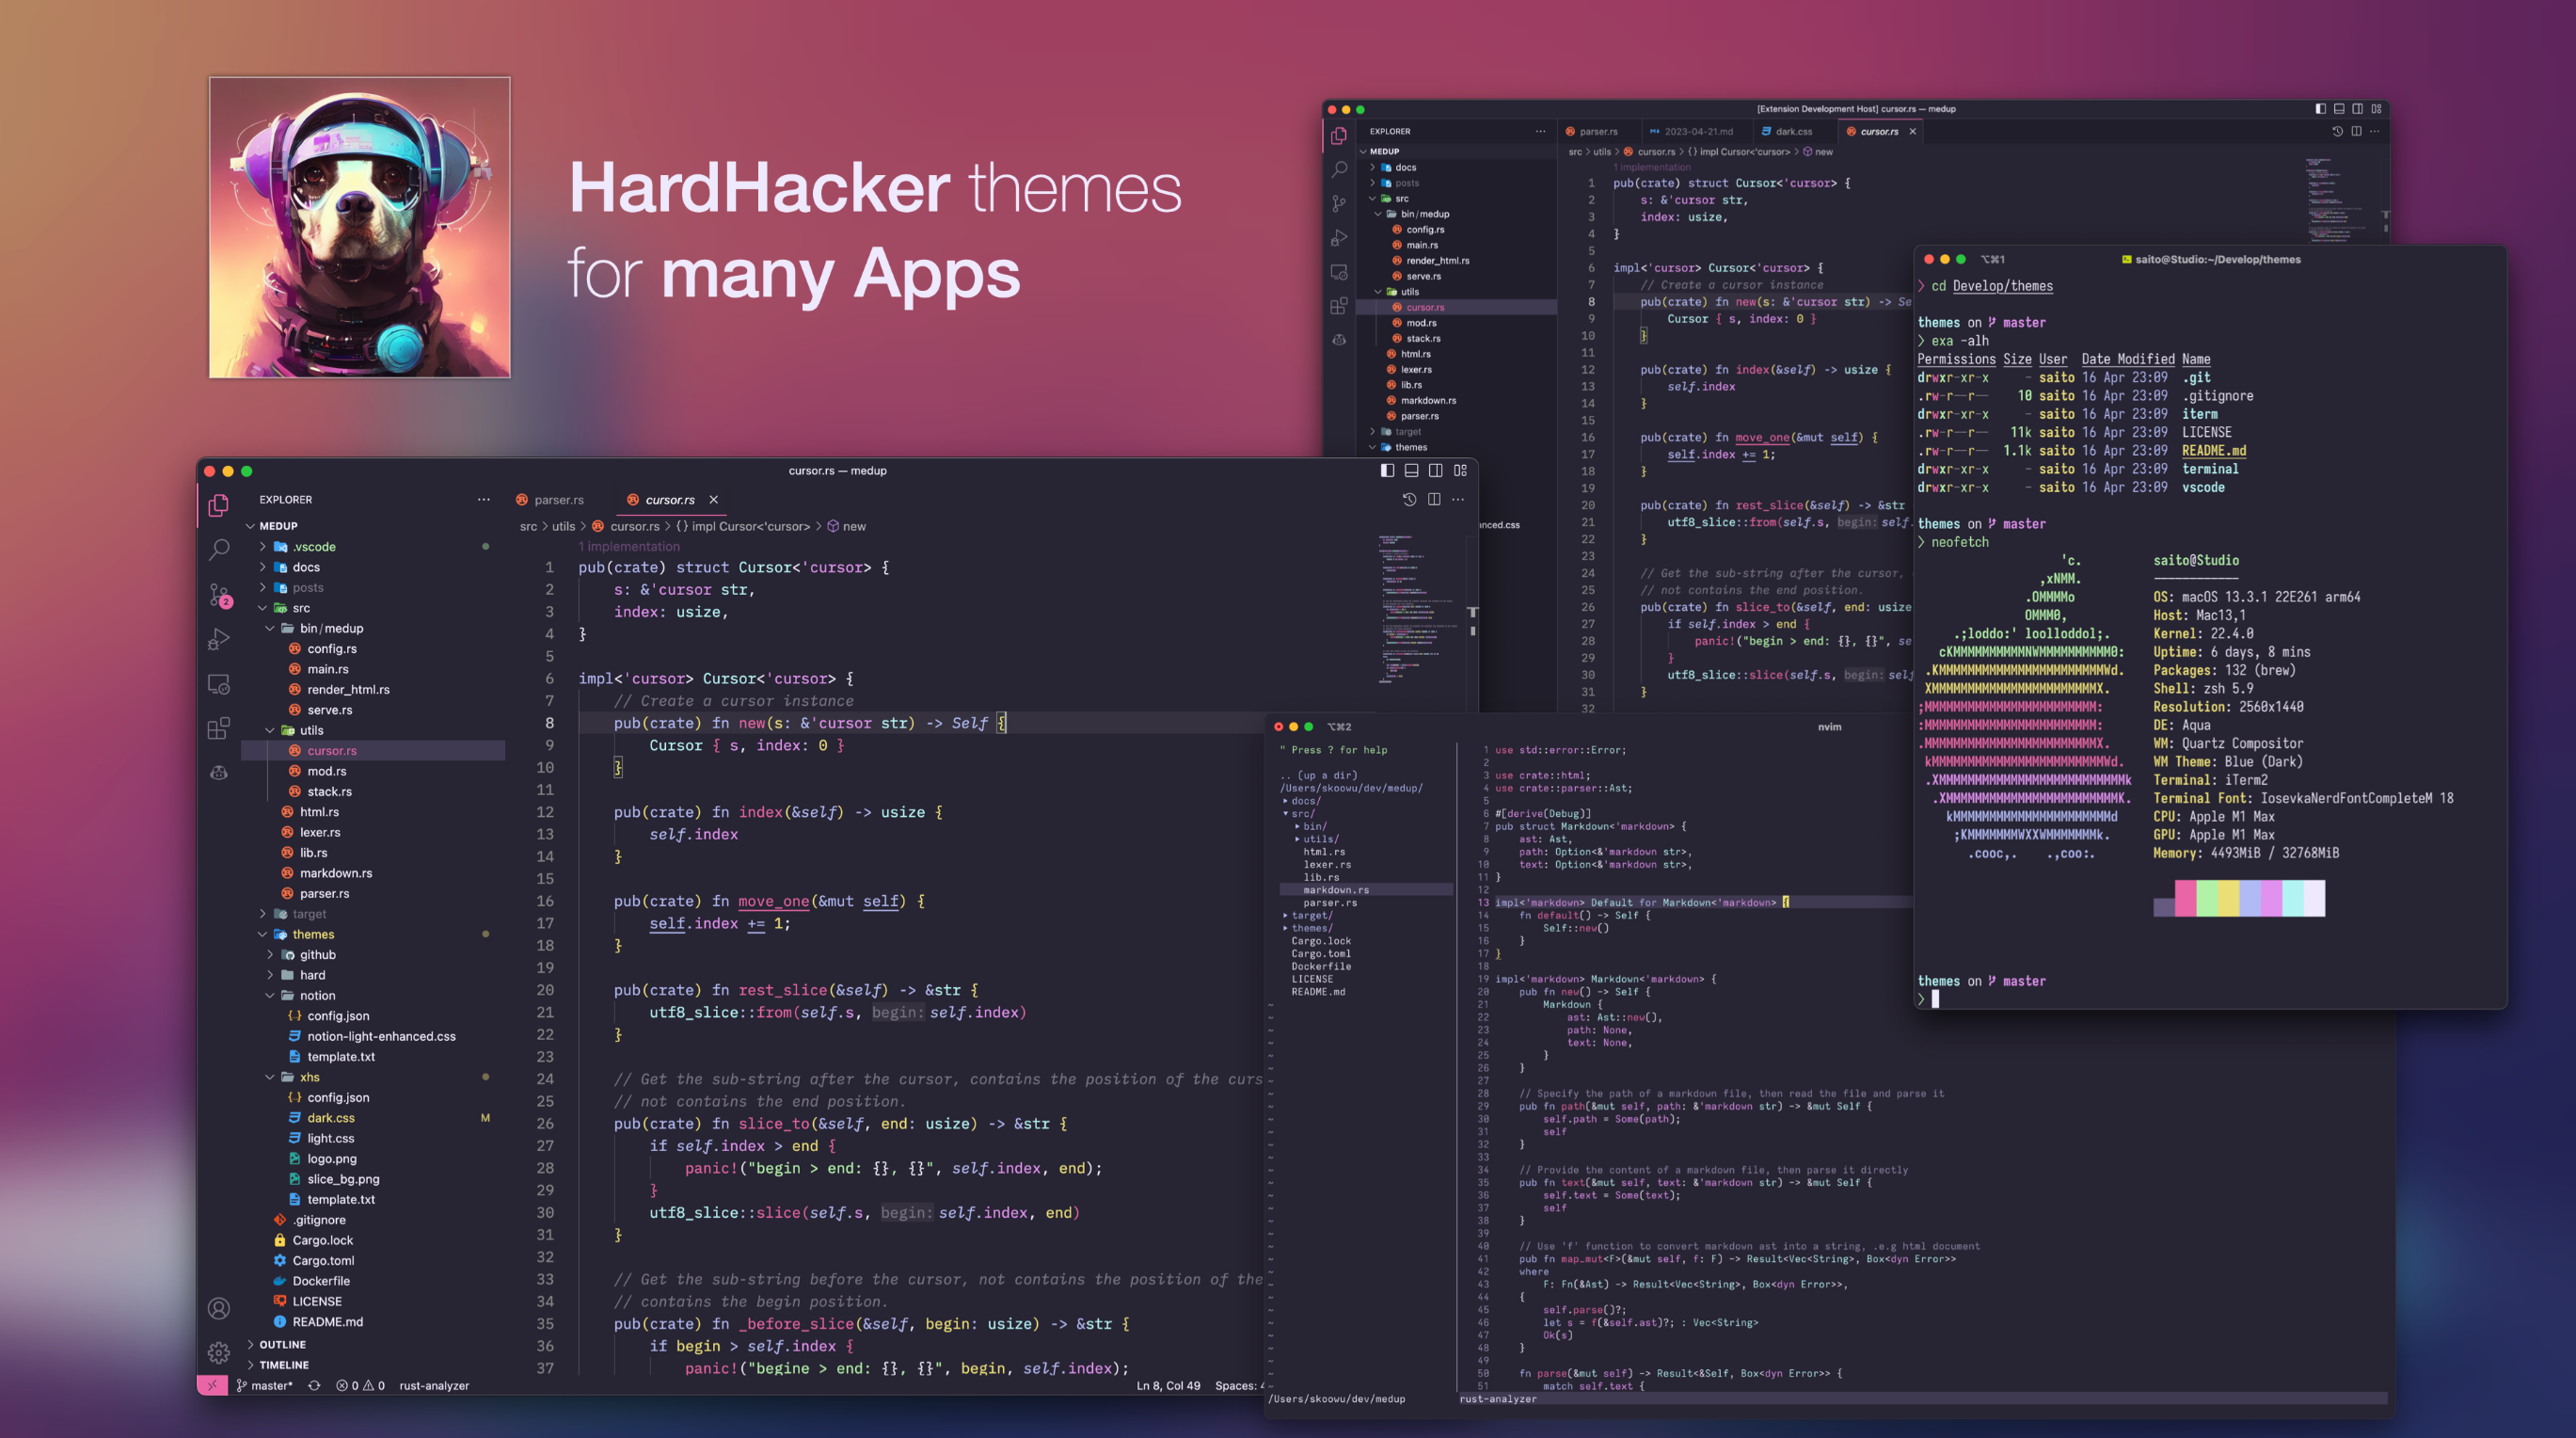The width and height of the screenshot is (2576, 1438).
Task: Open Run and Debug in back VS Code window
Action: tap(1339, 238)
